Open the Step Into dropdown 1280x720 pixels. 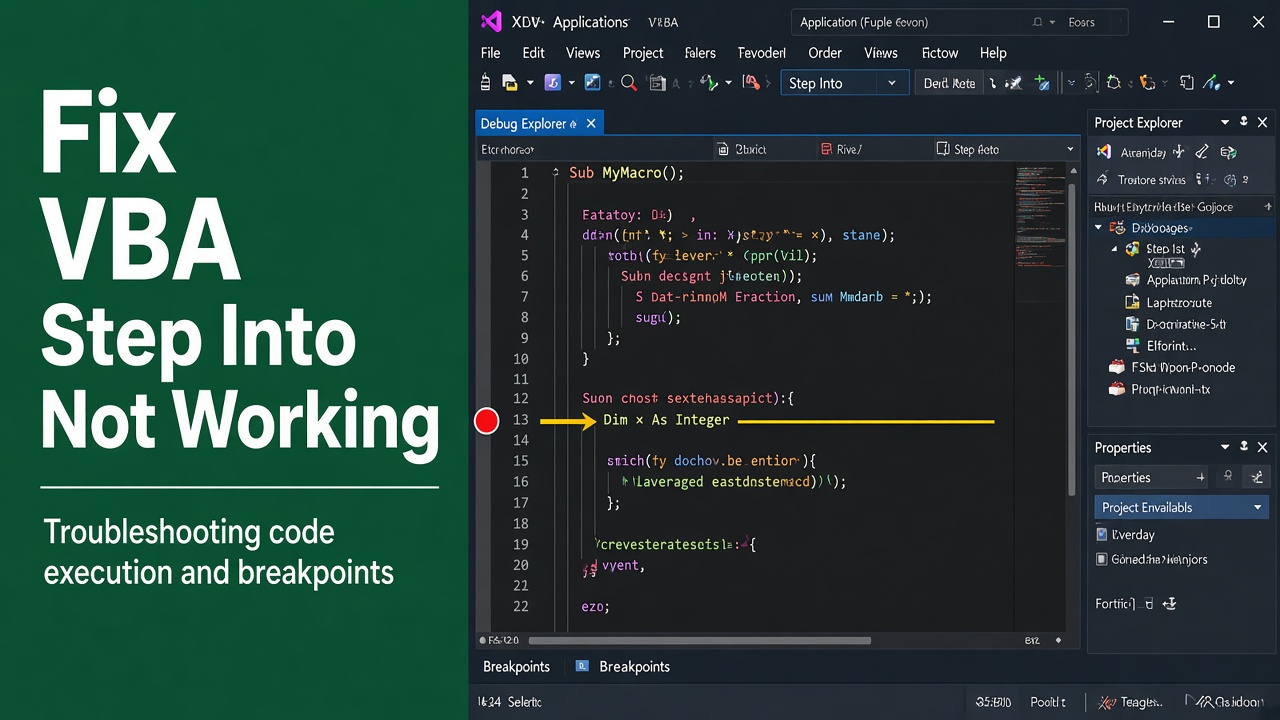[x=892, y=83]
